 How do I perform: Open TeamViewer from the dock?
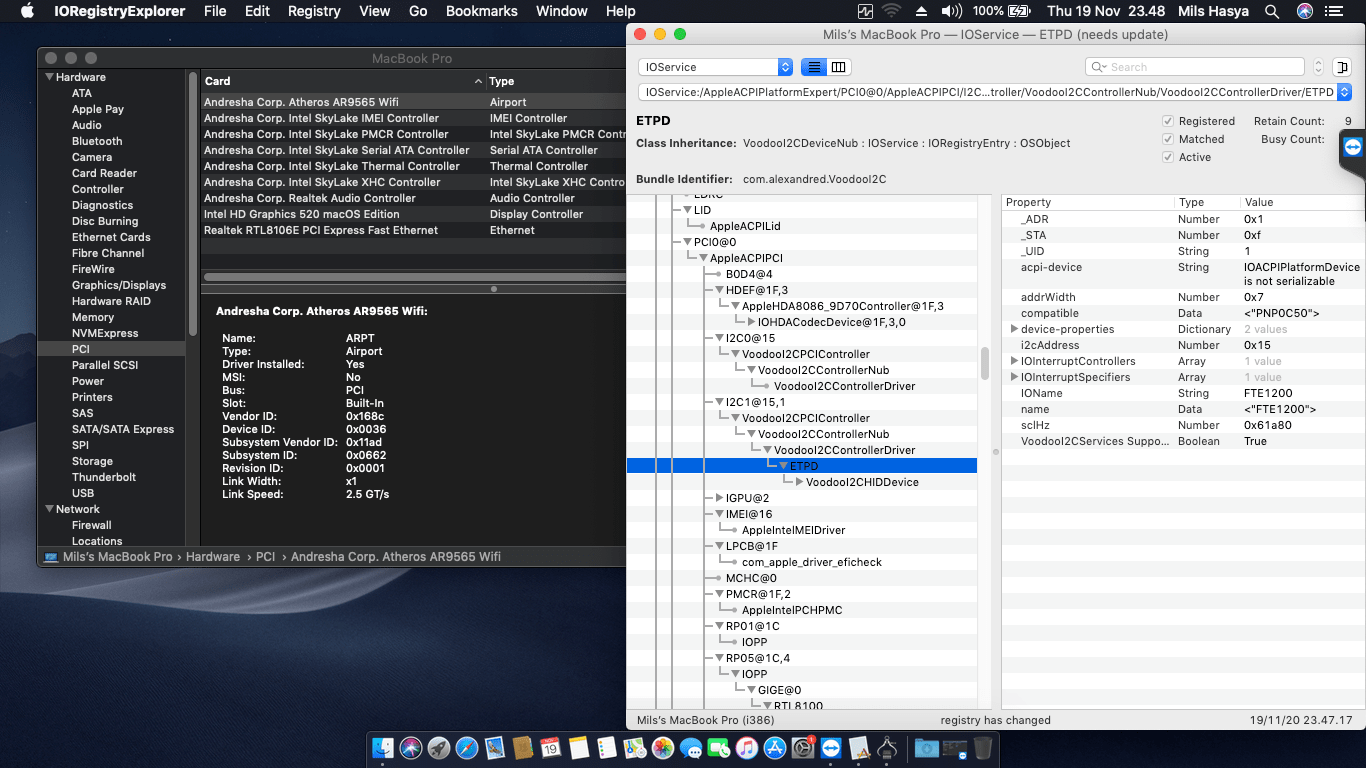click(831, 747)
